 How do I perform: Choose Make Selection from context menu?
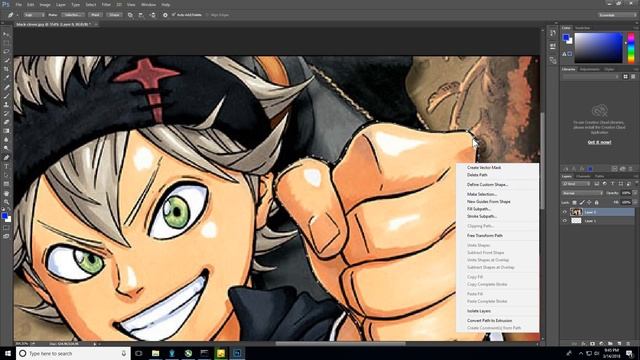[482, 194]
